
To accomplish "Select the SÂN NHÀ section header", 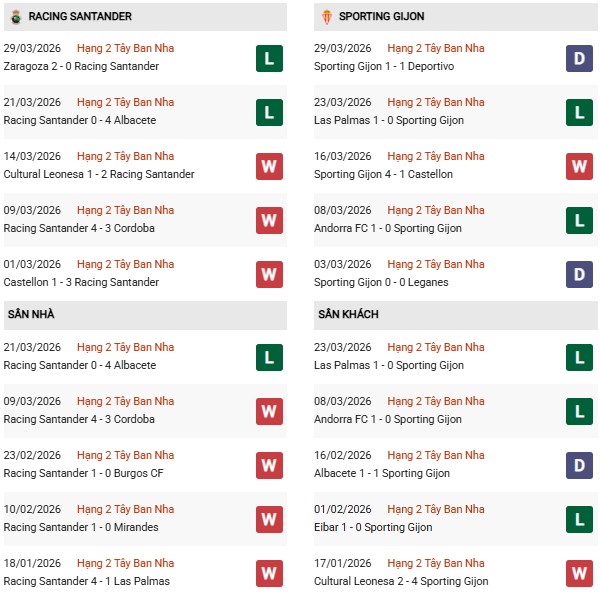I will click(x=31, y=314).
